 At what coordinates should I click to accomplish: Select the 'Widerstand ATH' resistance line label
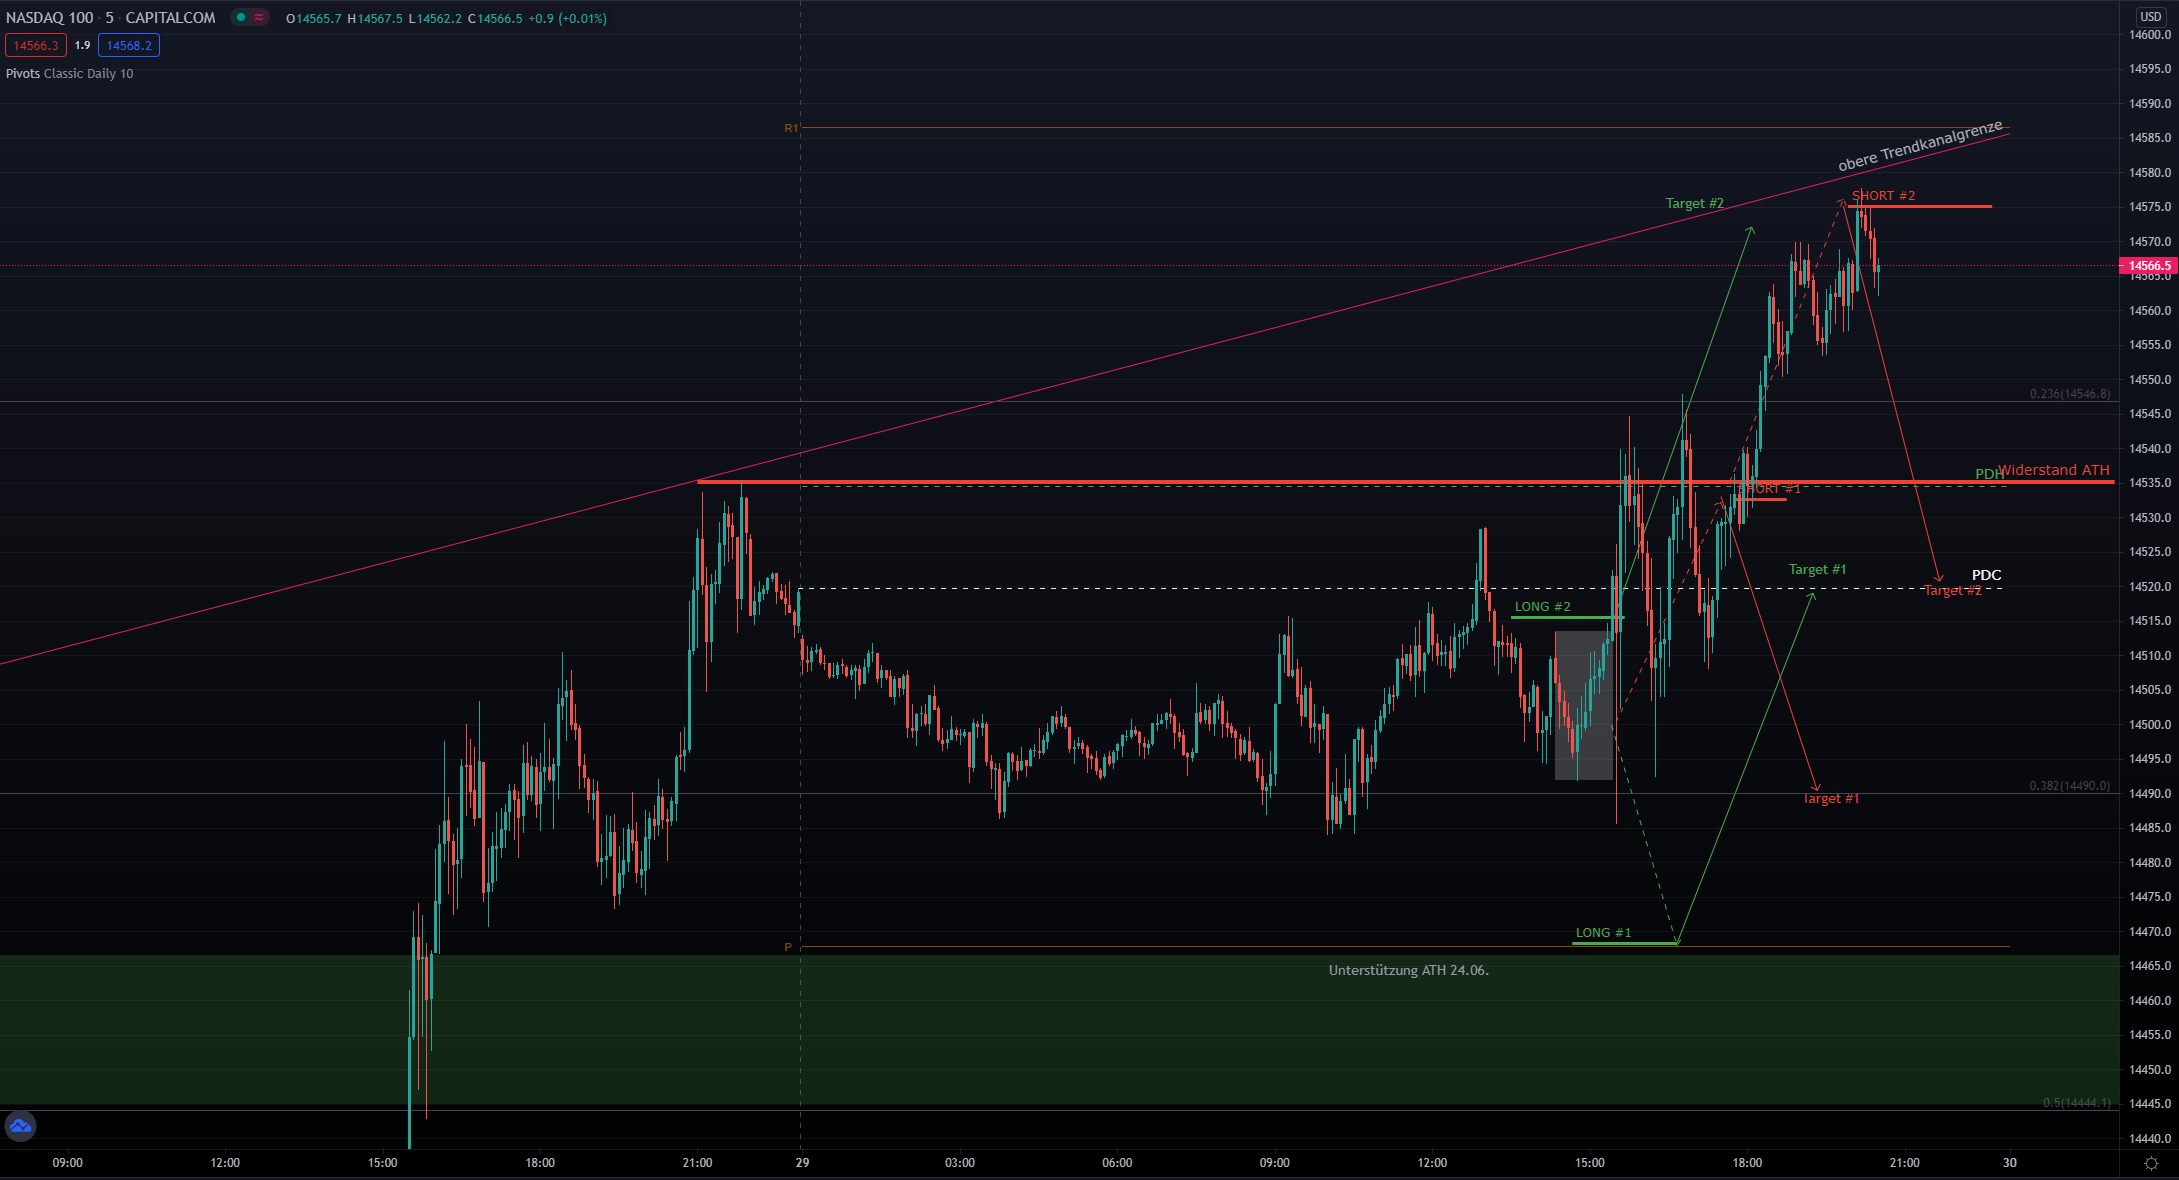pyautogui.click(x=2054, y=470)
